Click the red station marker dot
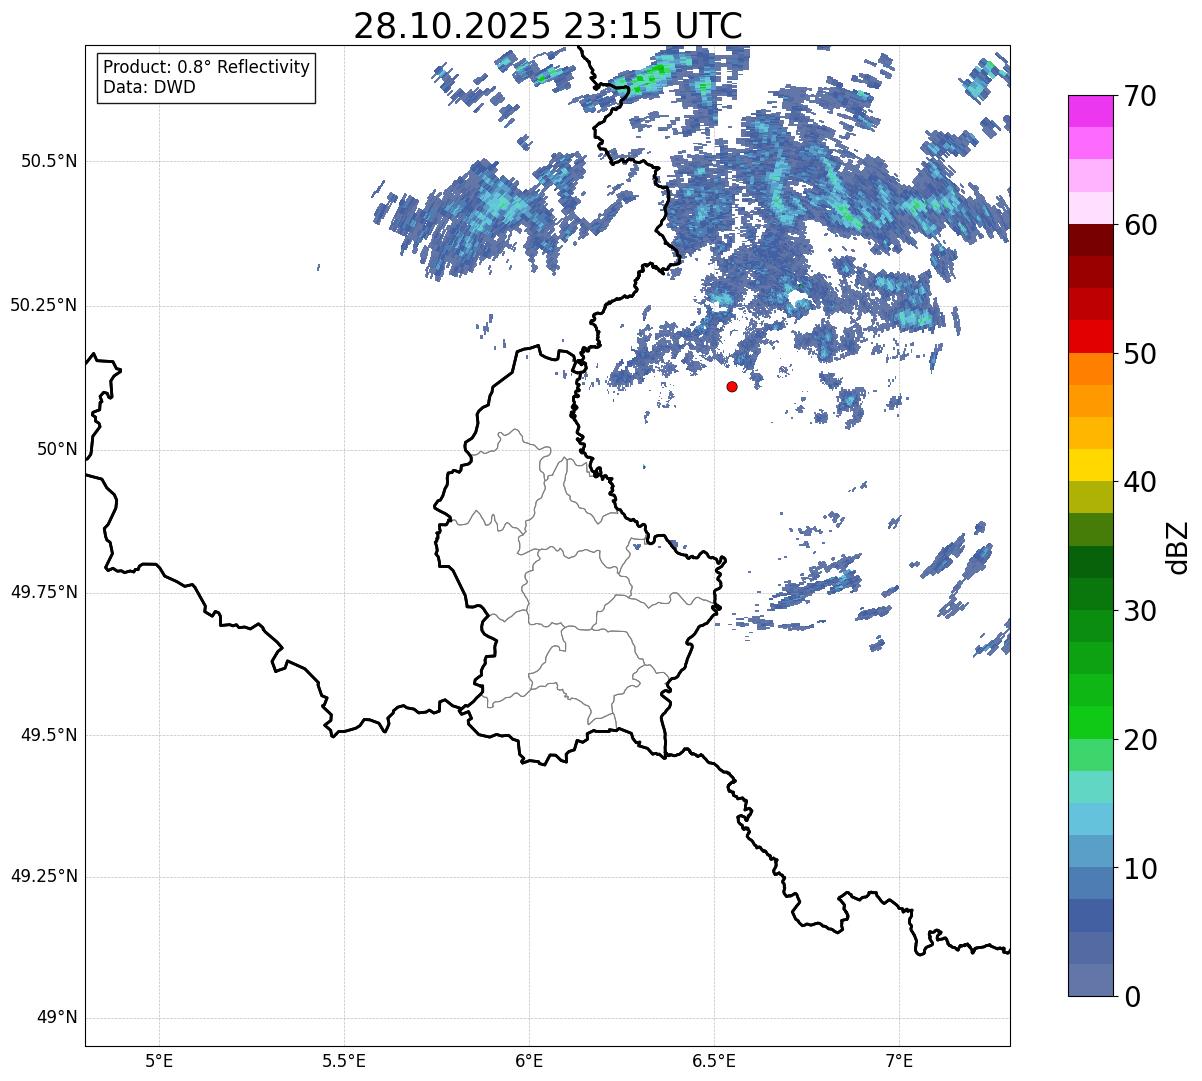The width and height of the screenshot is (1202, 1081). pyautogui.click(x=732, y=386)
